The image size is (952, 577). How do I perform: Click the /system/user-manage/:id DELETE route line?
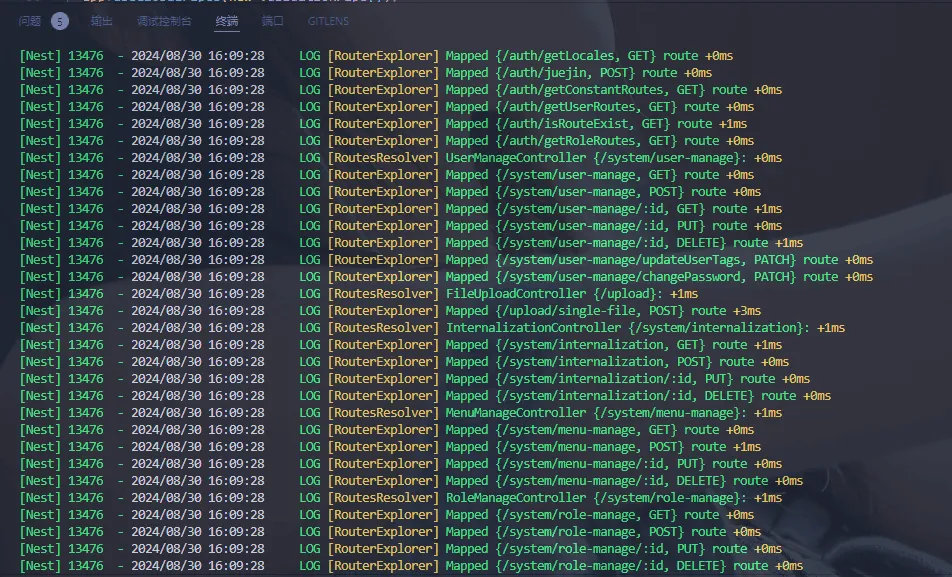(x=412, y=243)
